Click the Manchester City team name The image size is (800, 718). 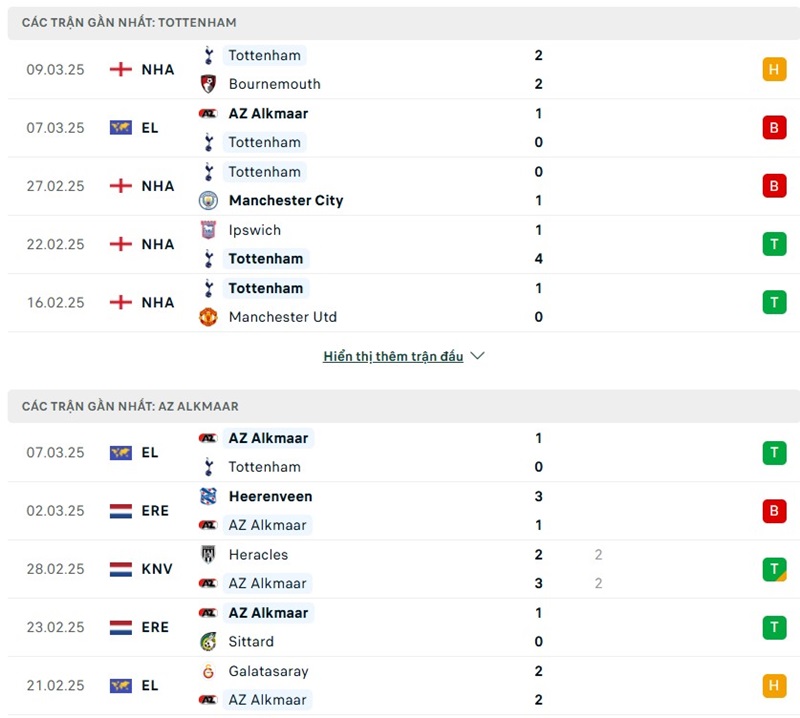click(286, 200)
